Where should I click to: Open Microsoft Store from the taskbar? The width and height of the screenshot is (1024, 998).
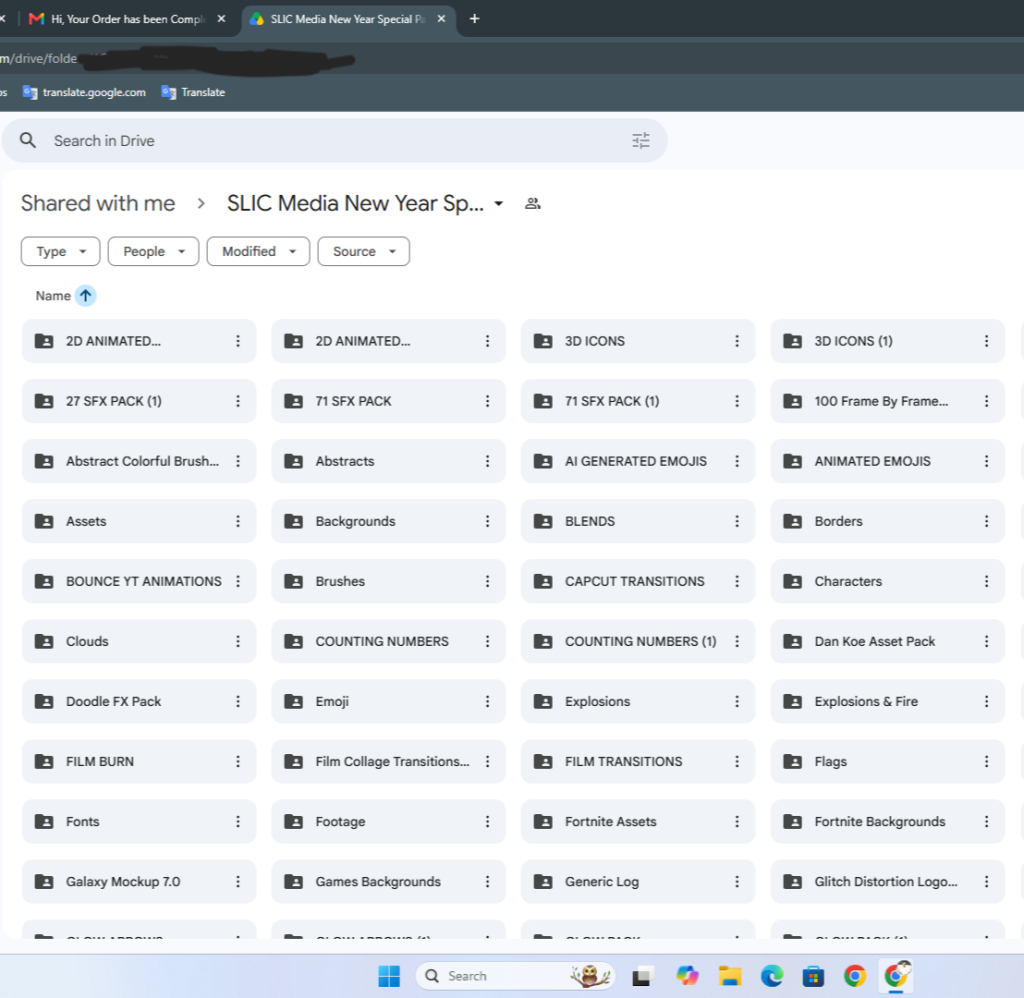[813, 976]
